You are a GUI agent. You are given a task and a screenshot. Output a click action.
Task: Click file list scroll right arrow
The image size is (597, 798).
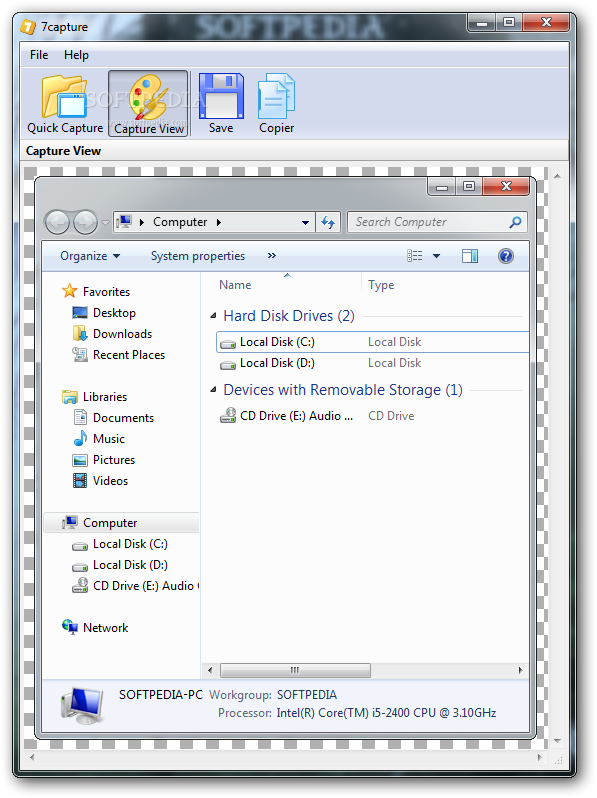pyautogui.click(x=520, y=670)
